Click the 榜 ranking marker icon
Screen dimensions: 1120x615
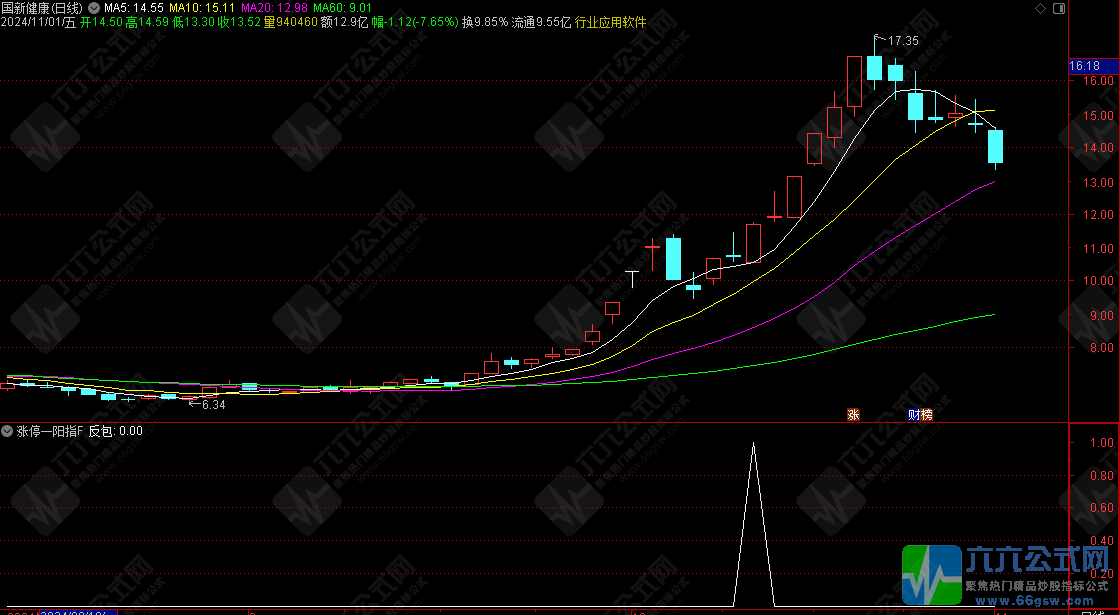[926, 414]
